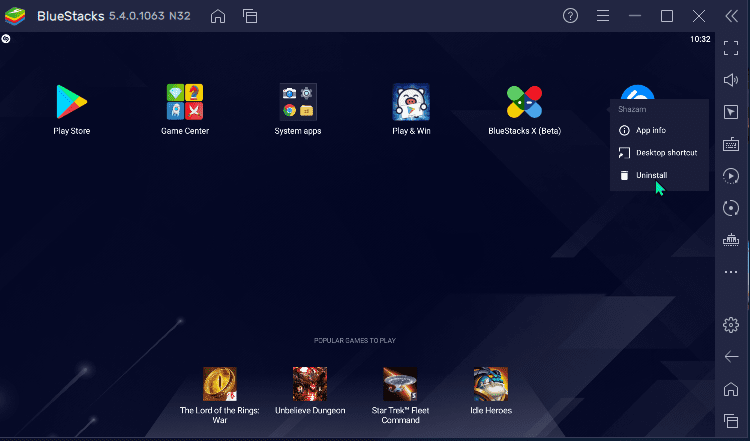
Task: Show more sidebar options (three dots)
Action: [731, 272]
